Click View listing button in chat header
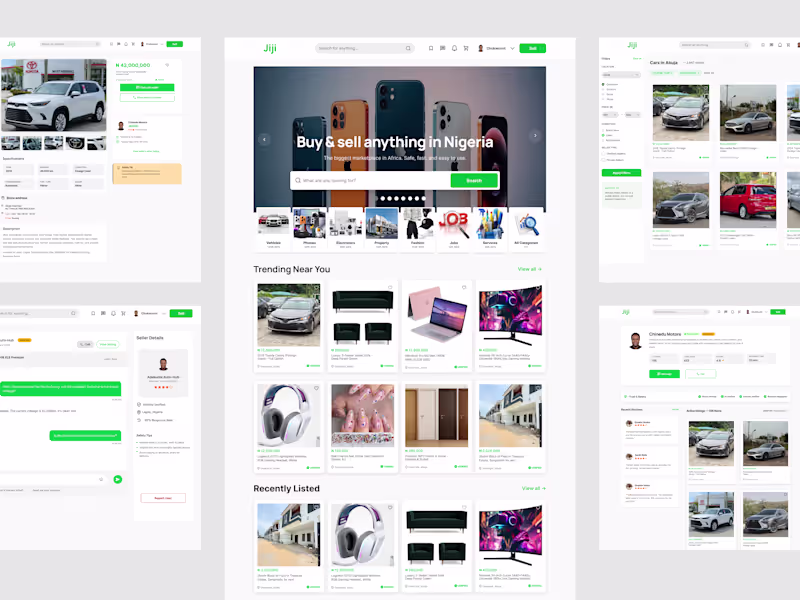The image size is (800, 600). point(108,344)
